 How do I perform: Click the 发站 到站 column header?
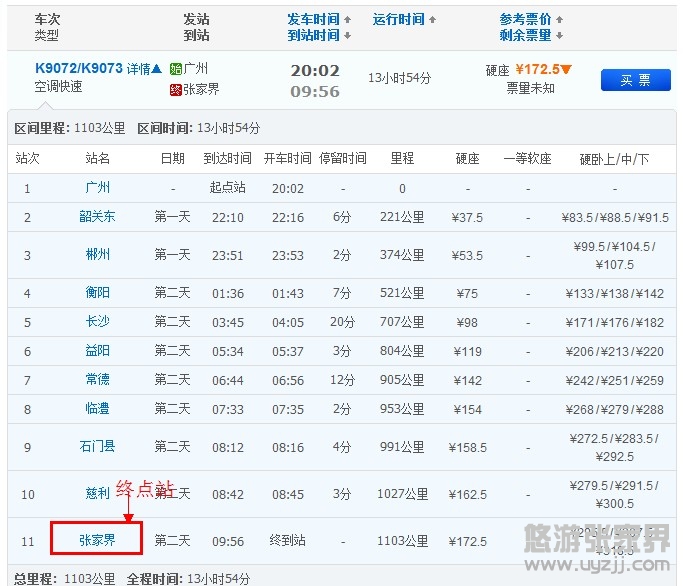[x=196, y=28]
